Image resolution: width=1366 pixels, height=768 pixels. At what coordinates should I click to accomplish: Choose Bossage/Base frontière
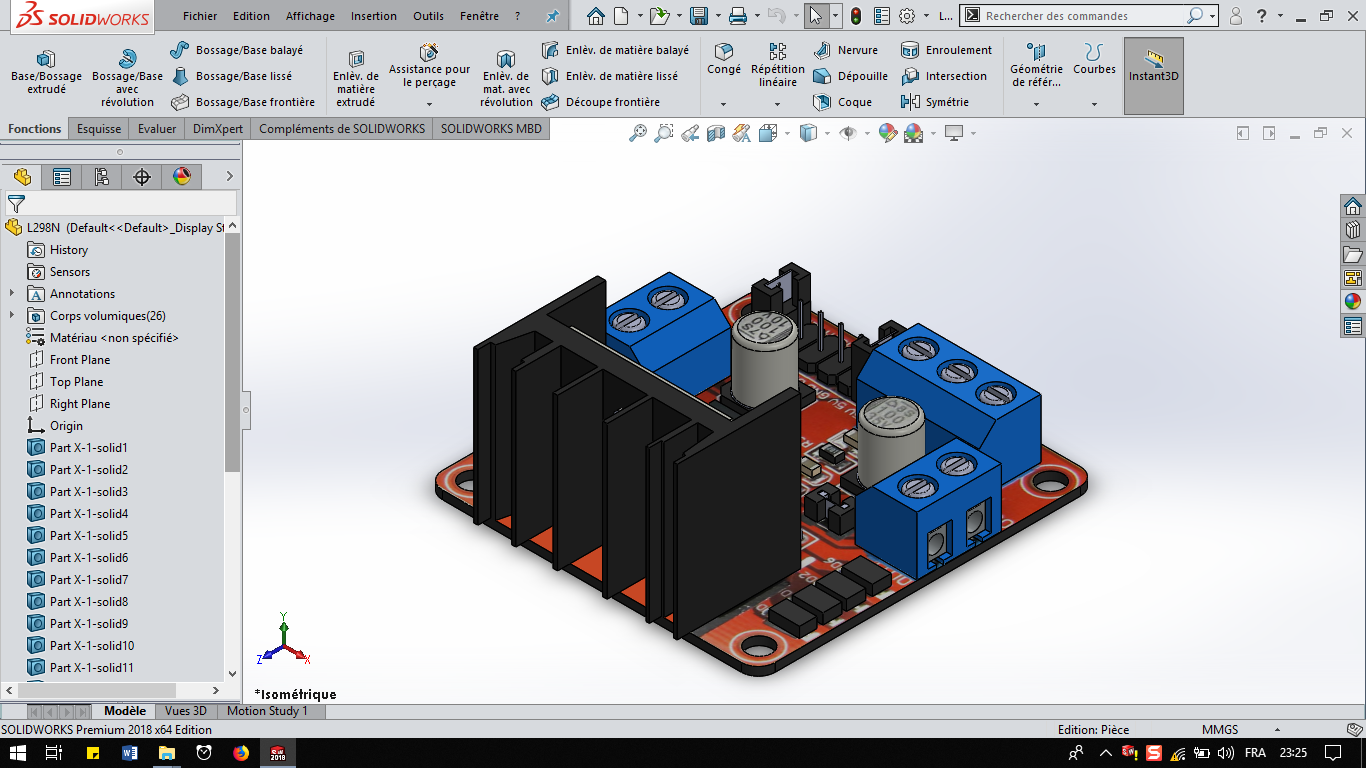243,102
